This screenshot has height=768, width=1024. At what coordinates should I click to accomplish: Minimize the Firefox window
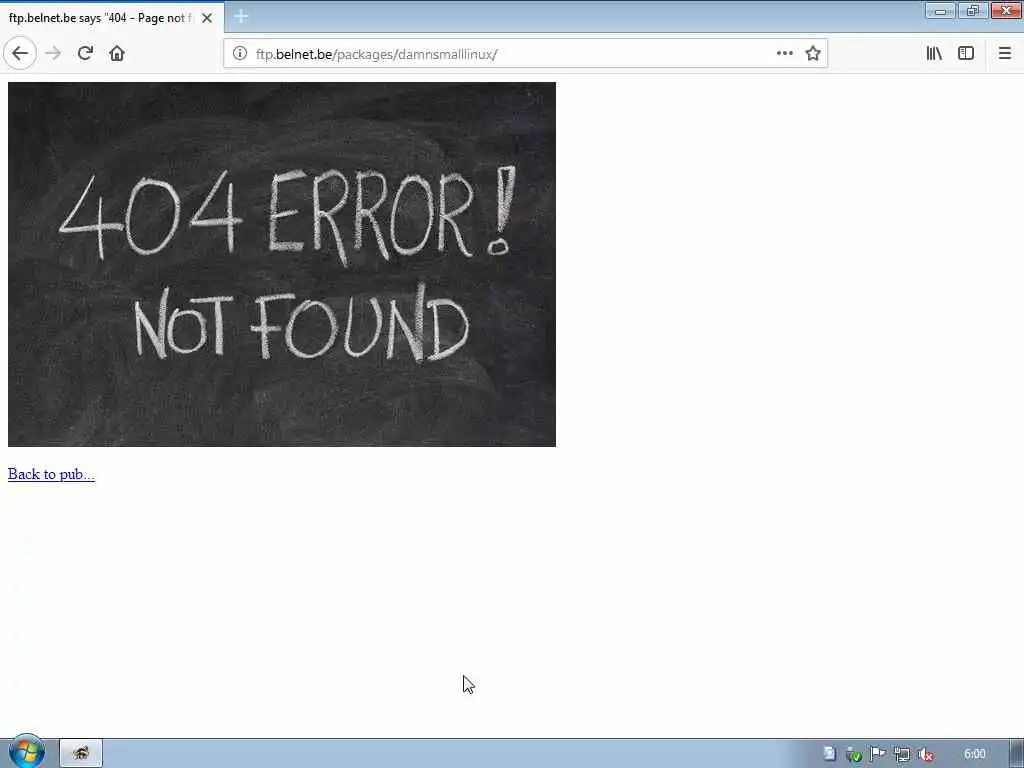click(940, 10)
